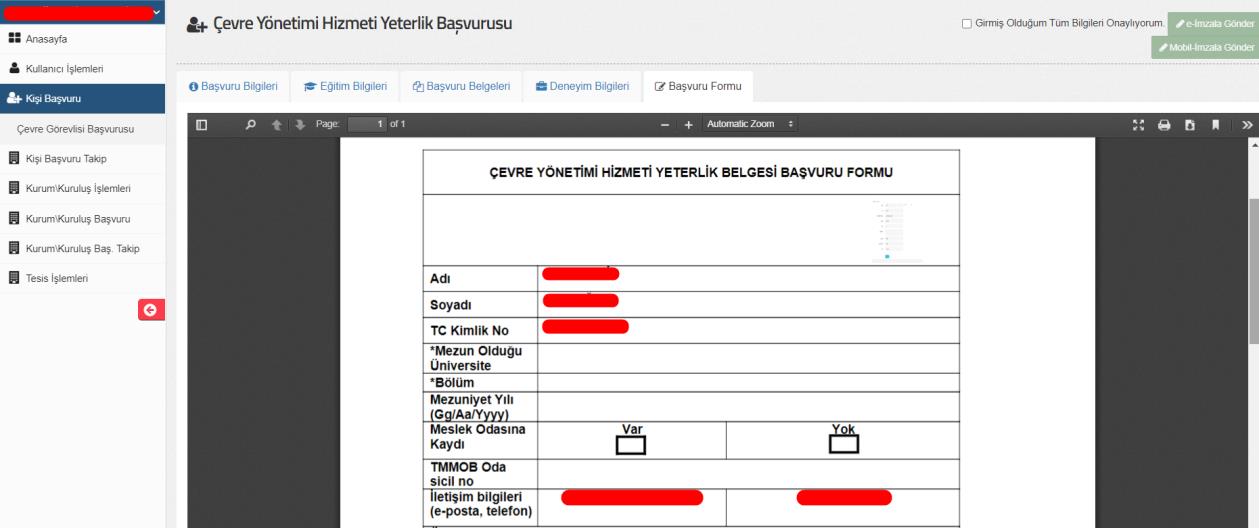Open Kurum\Kuruluş Başvuru menu
The height and width of the screenshot is (528, 1259).
(x=83, y=218)
